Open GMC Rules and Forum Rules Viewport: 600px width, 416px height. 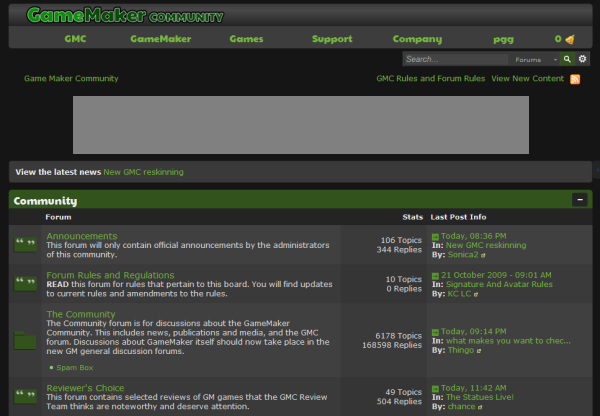click(430, 78)
